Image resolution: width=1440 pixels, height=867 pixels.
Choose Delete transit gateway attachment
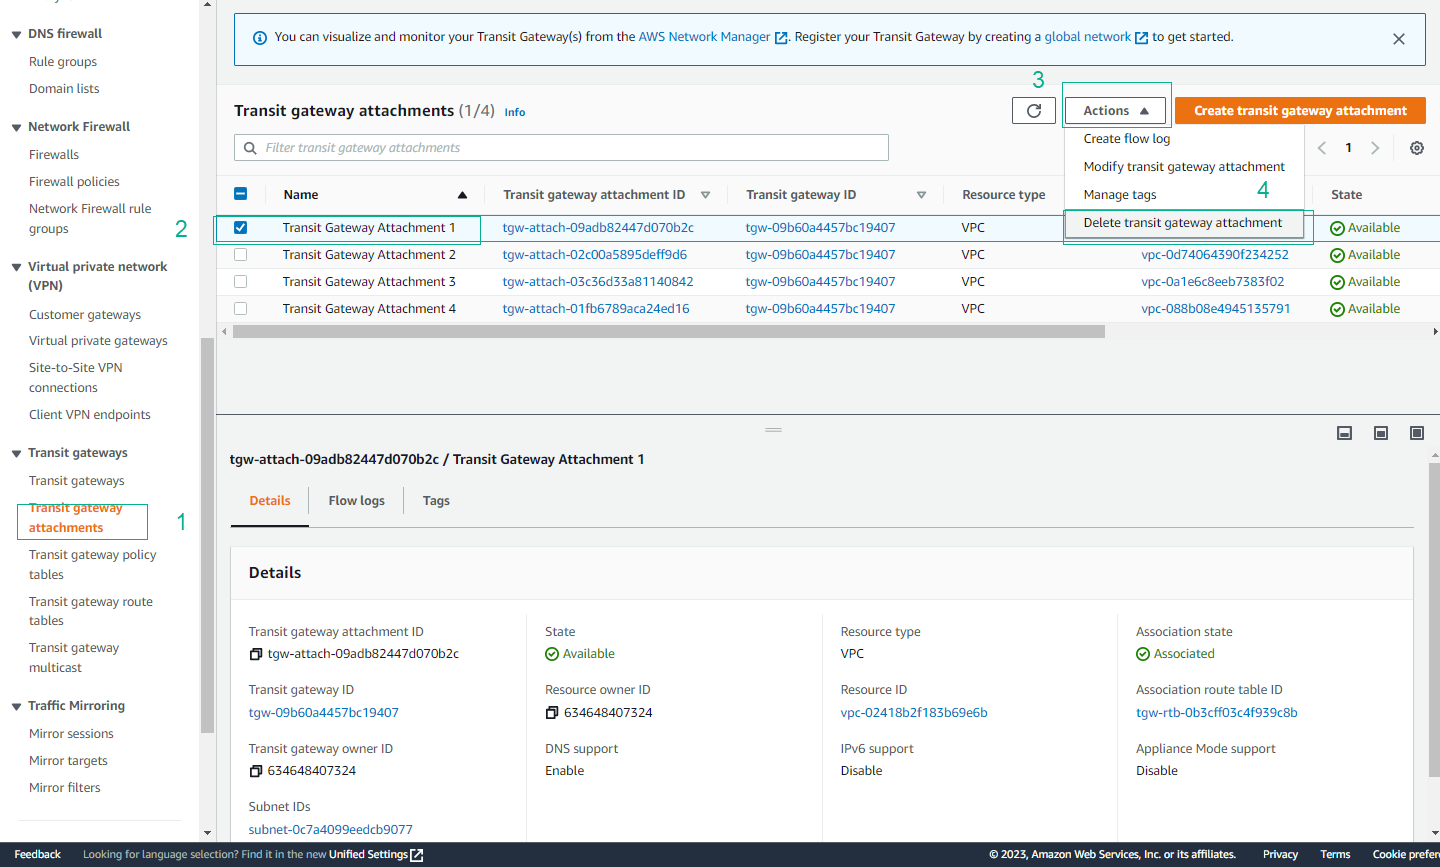(1184, 223)
